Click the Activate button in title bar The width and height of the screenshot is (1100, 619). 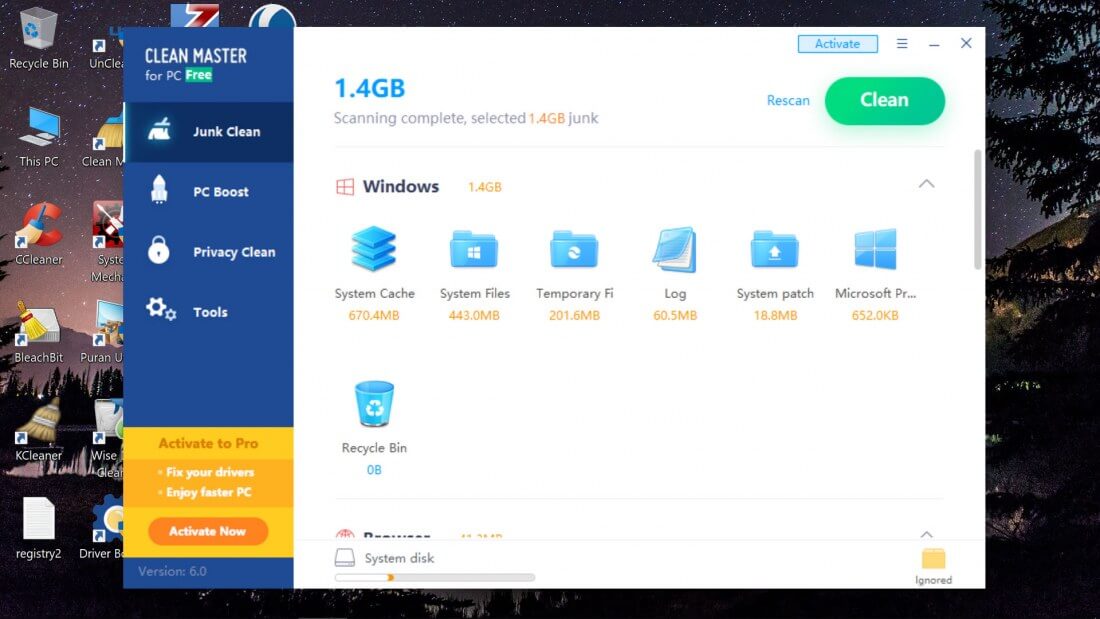point(838,44)
